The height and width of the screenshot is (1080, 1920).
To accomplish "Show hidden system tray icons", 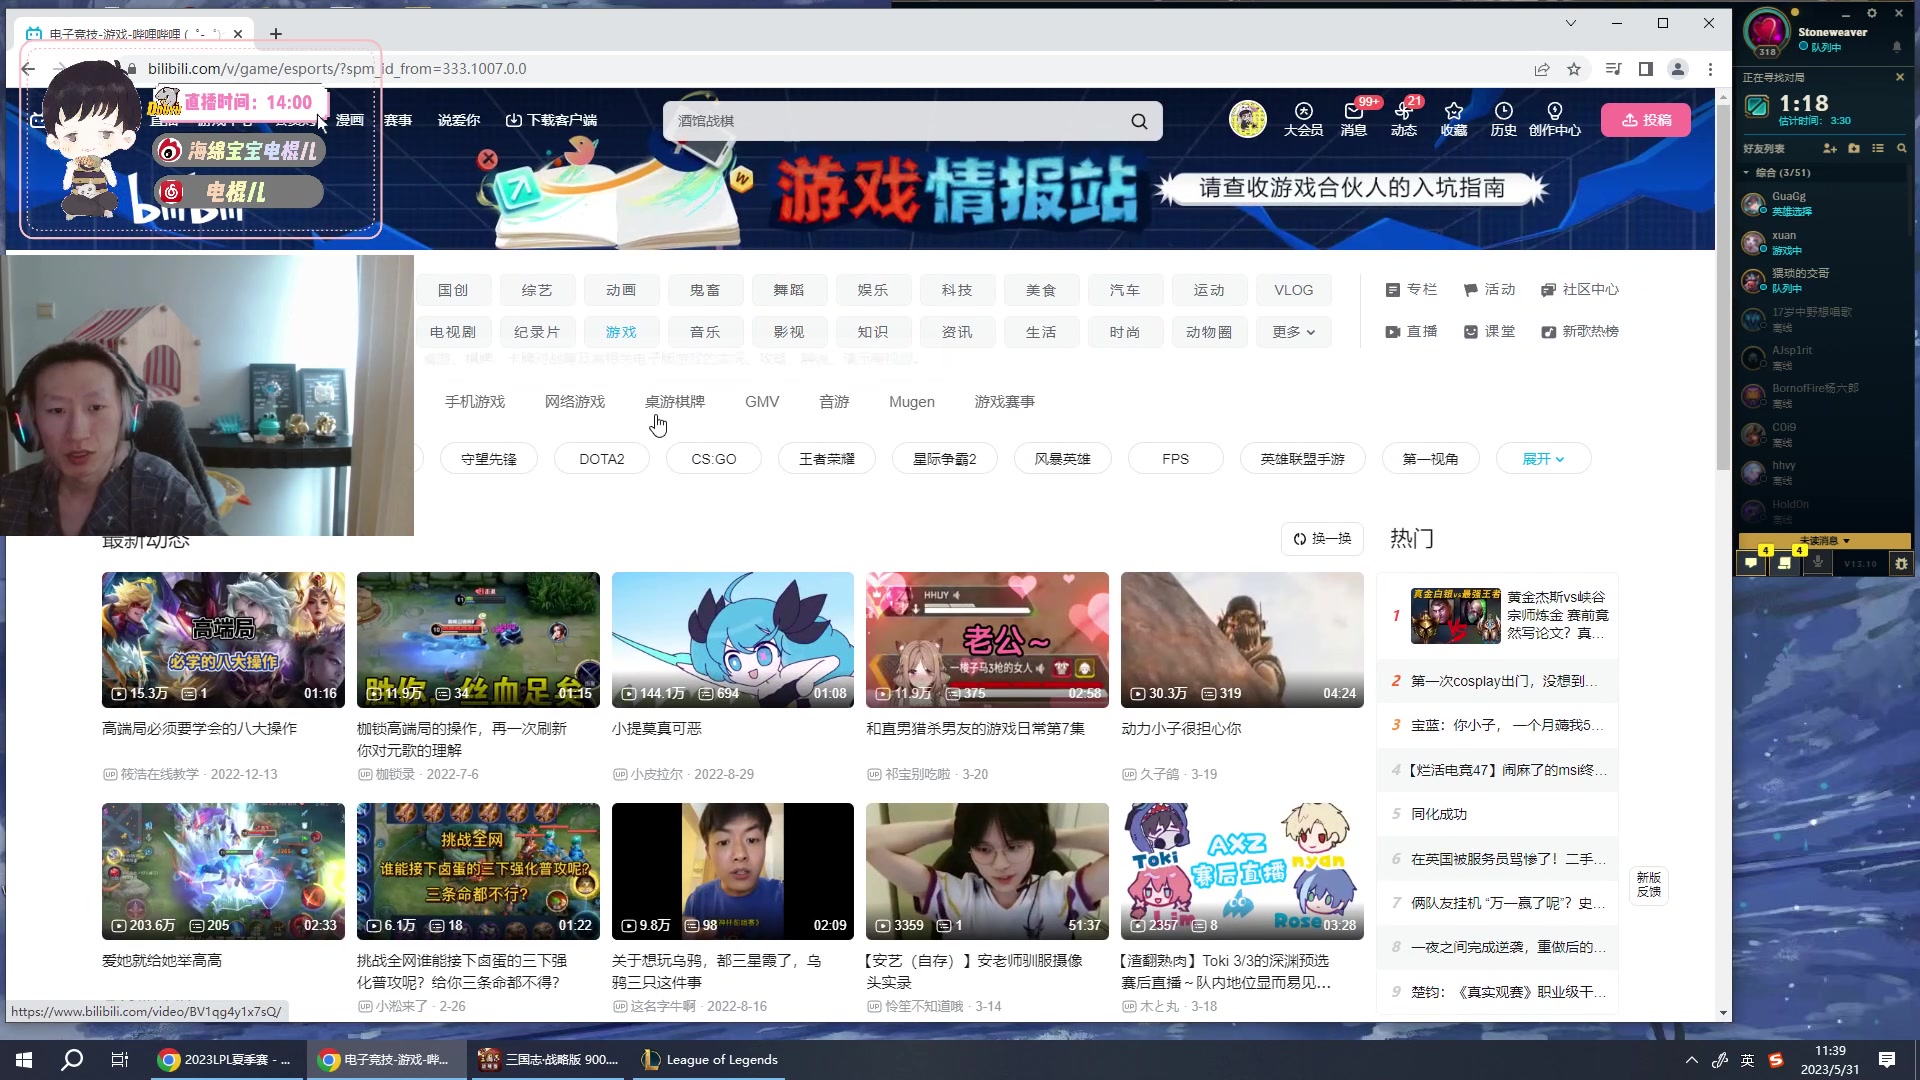I will (x=1692, y=1060).
